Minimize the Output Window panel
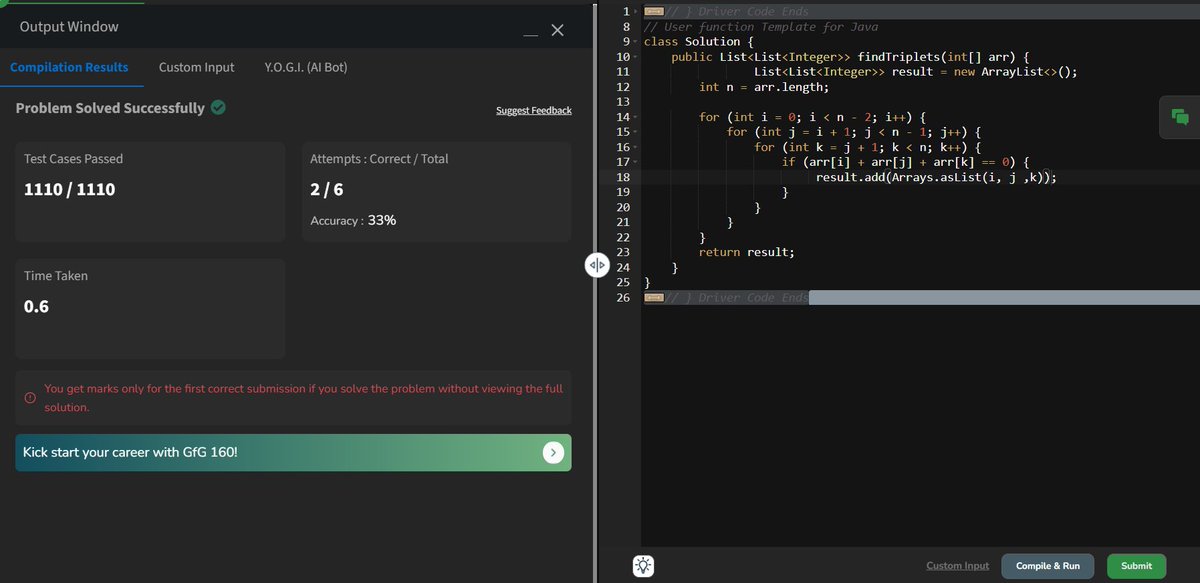This screenshot has width=1200, height=583. click(x=530, y=37)
